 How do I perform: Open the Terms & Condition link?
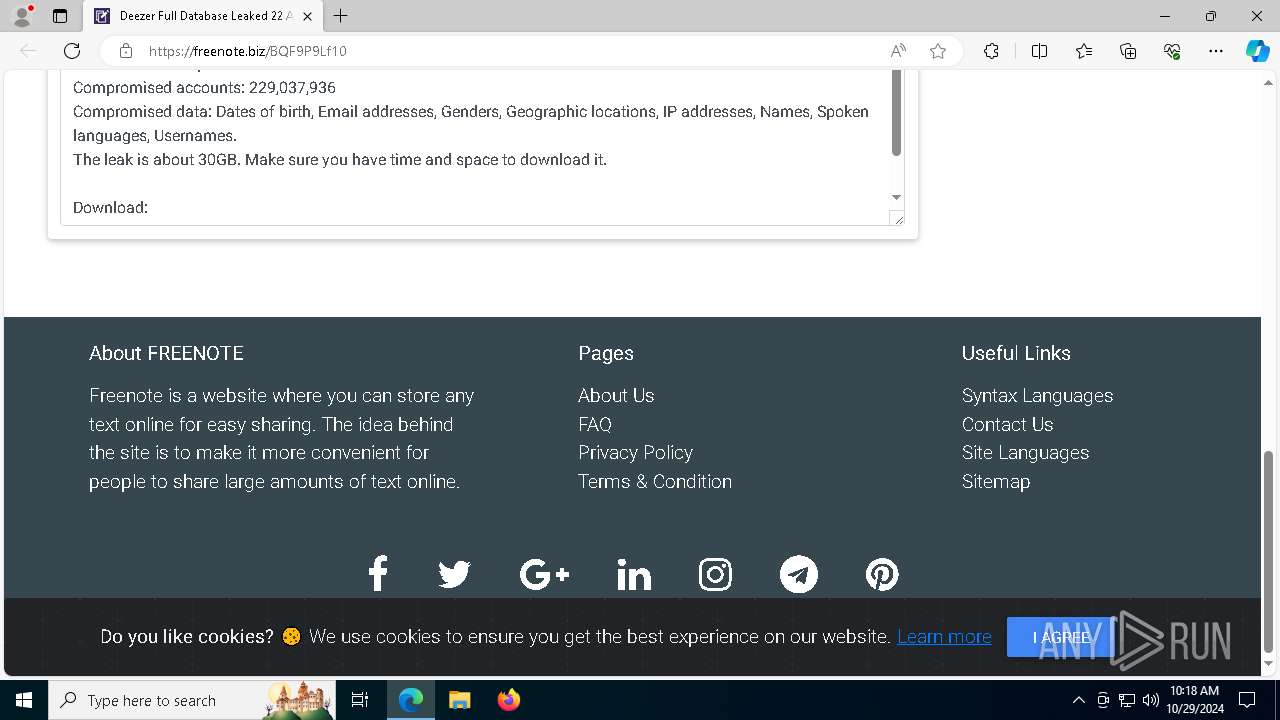655,481
